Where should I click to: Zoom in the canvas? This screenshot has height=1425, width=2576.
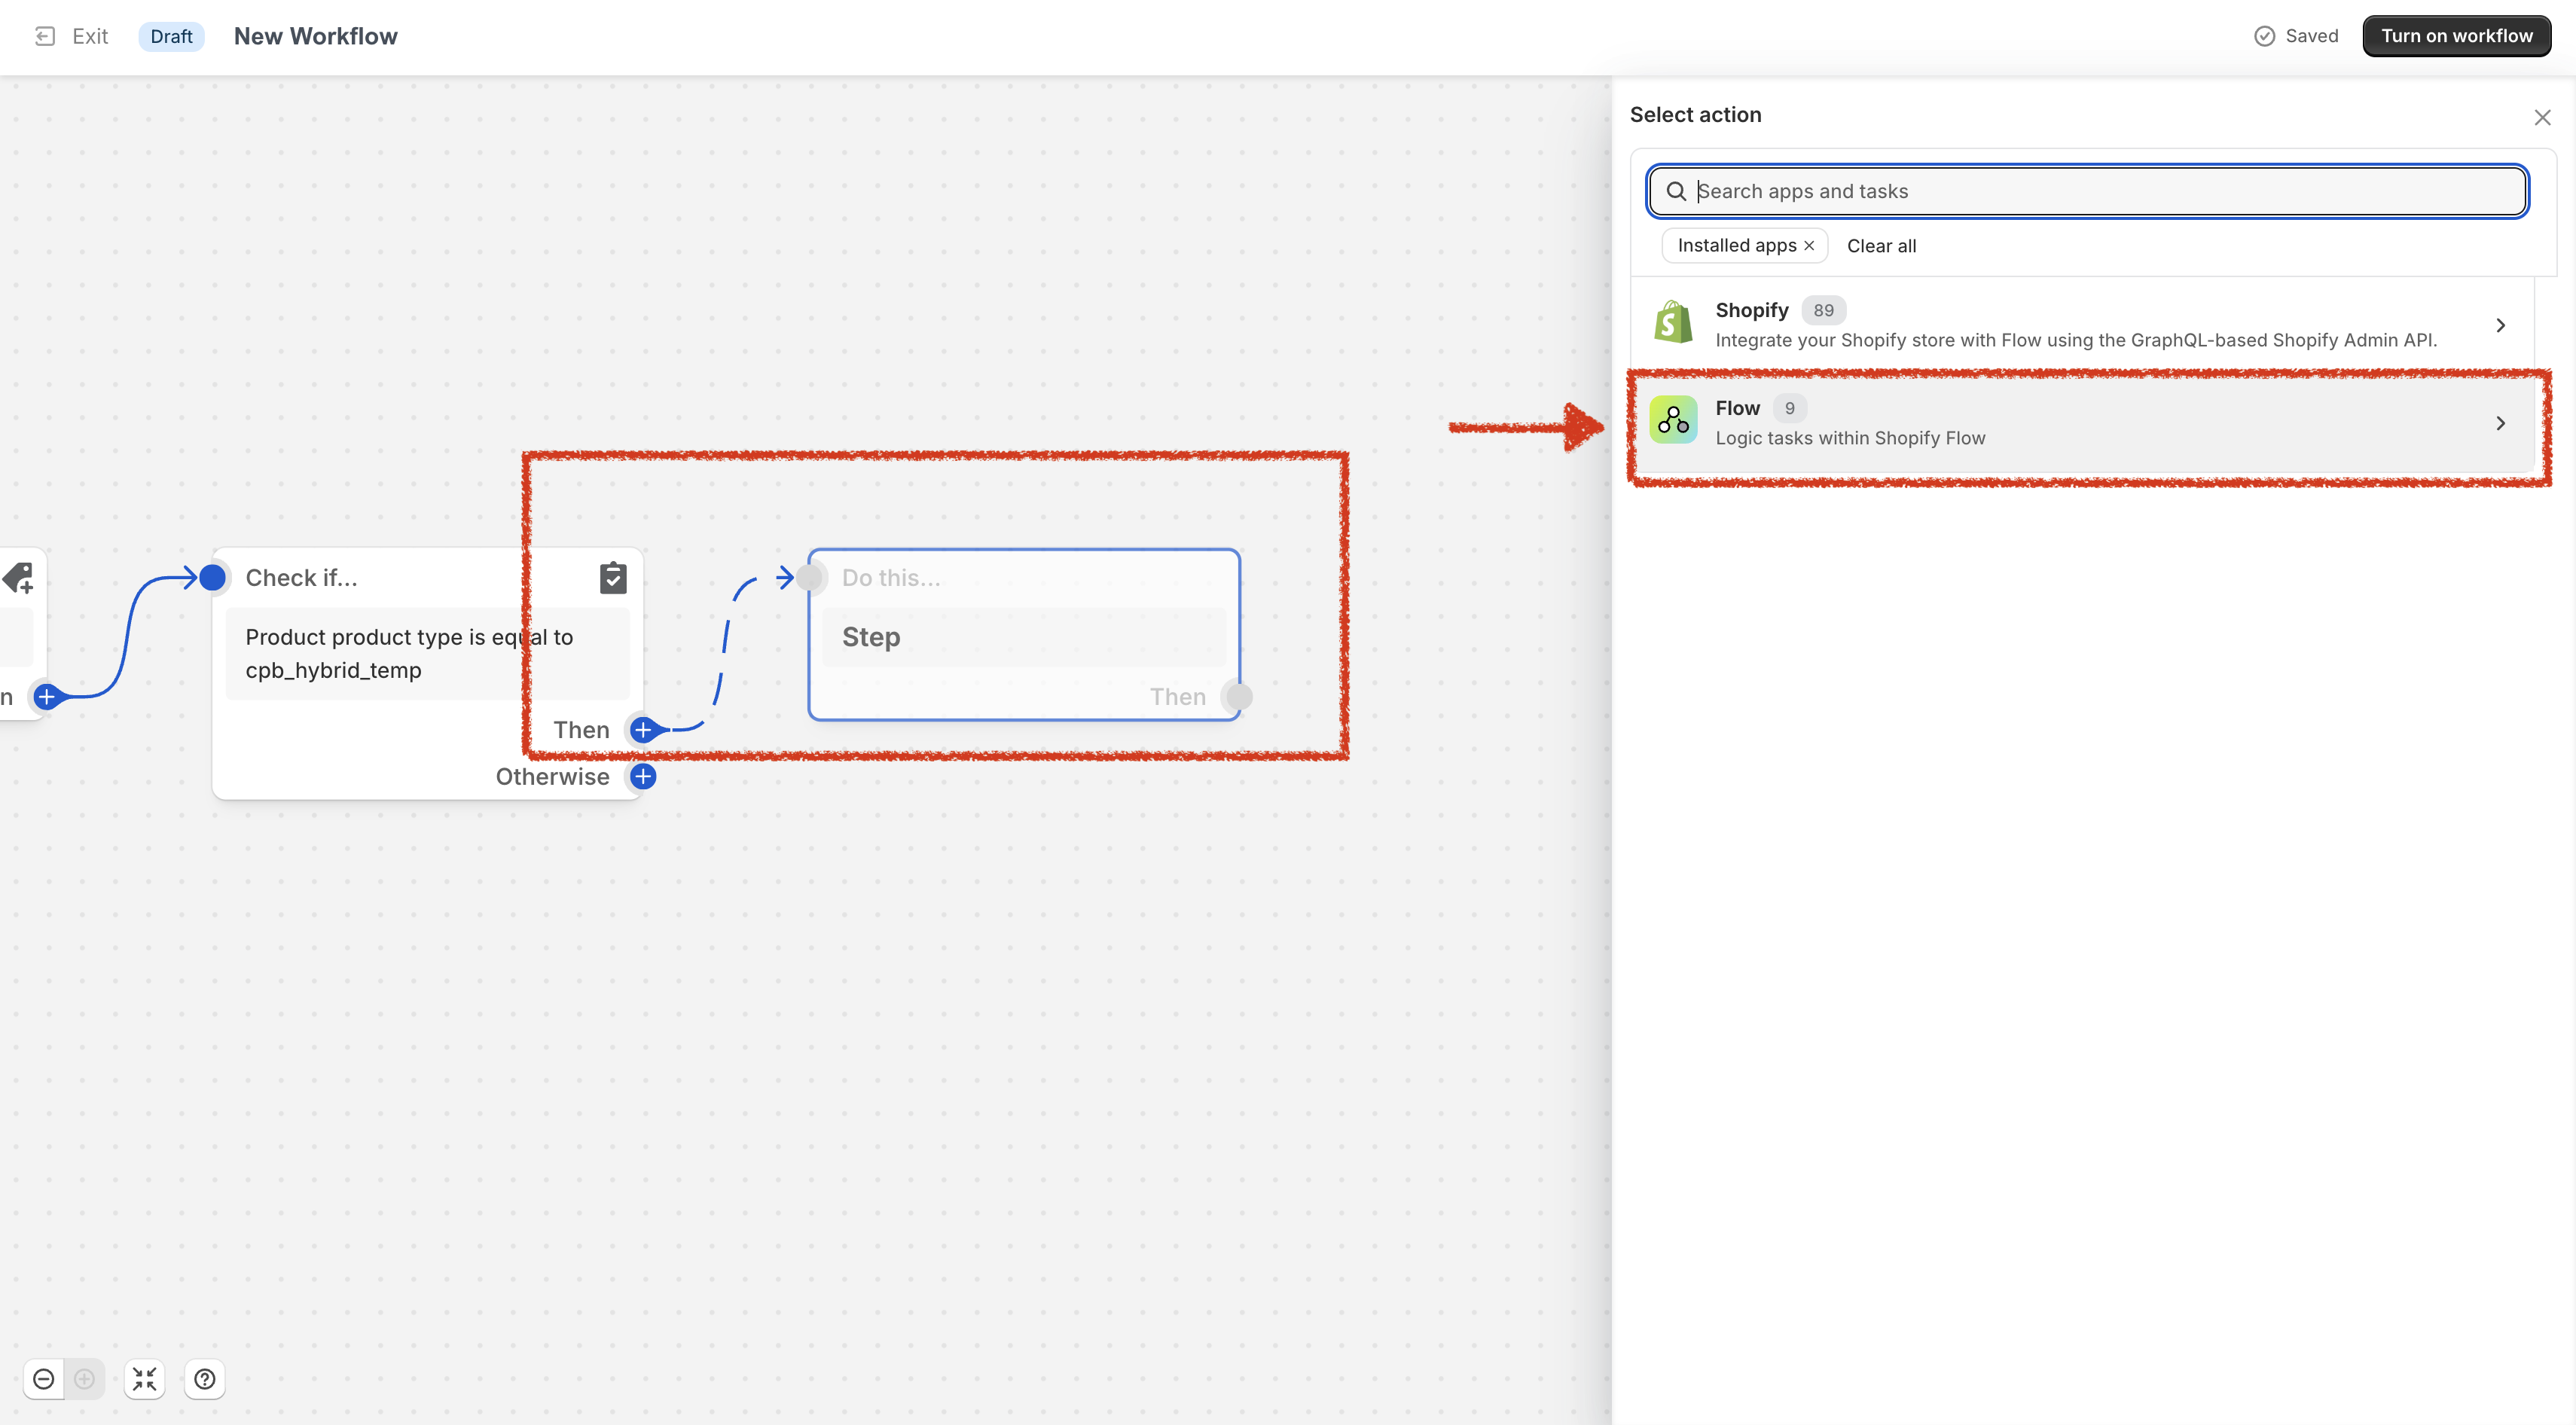coord(85,1381)
